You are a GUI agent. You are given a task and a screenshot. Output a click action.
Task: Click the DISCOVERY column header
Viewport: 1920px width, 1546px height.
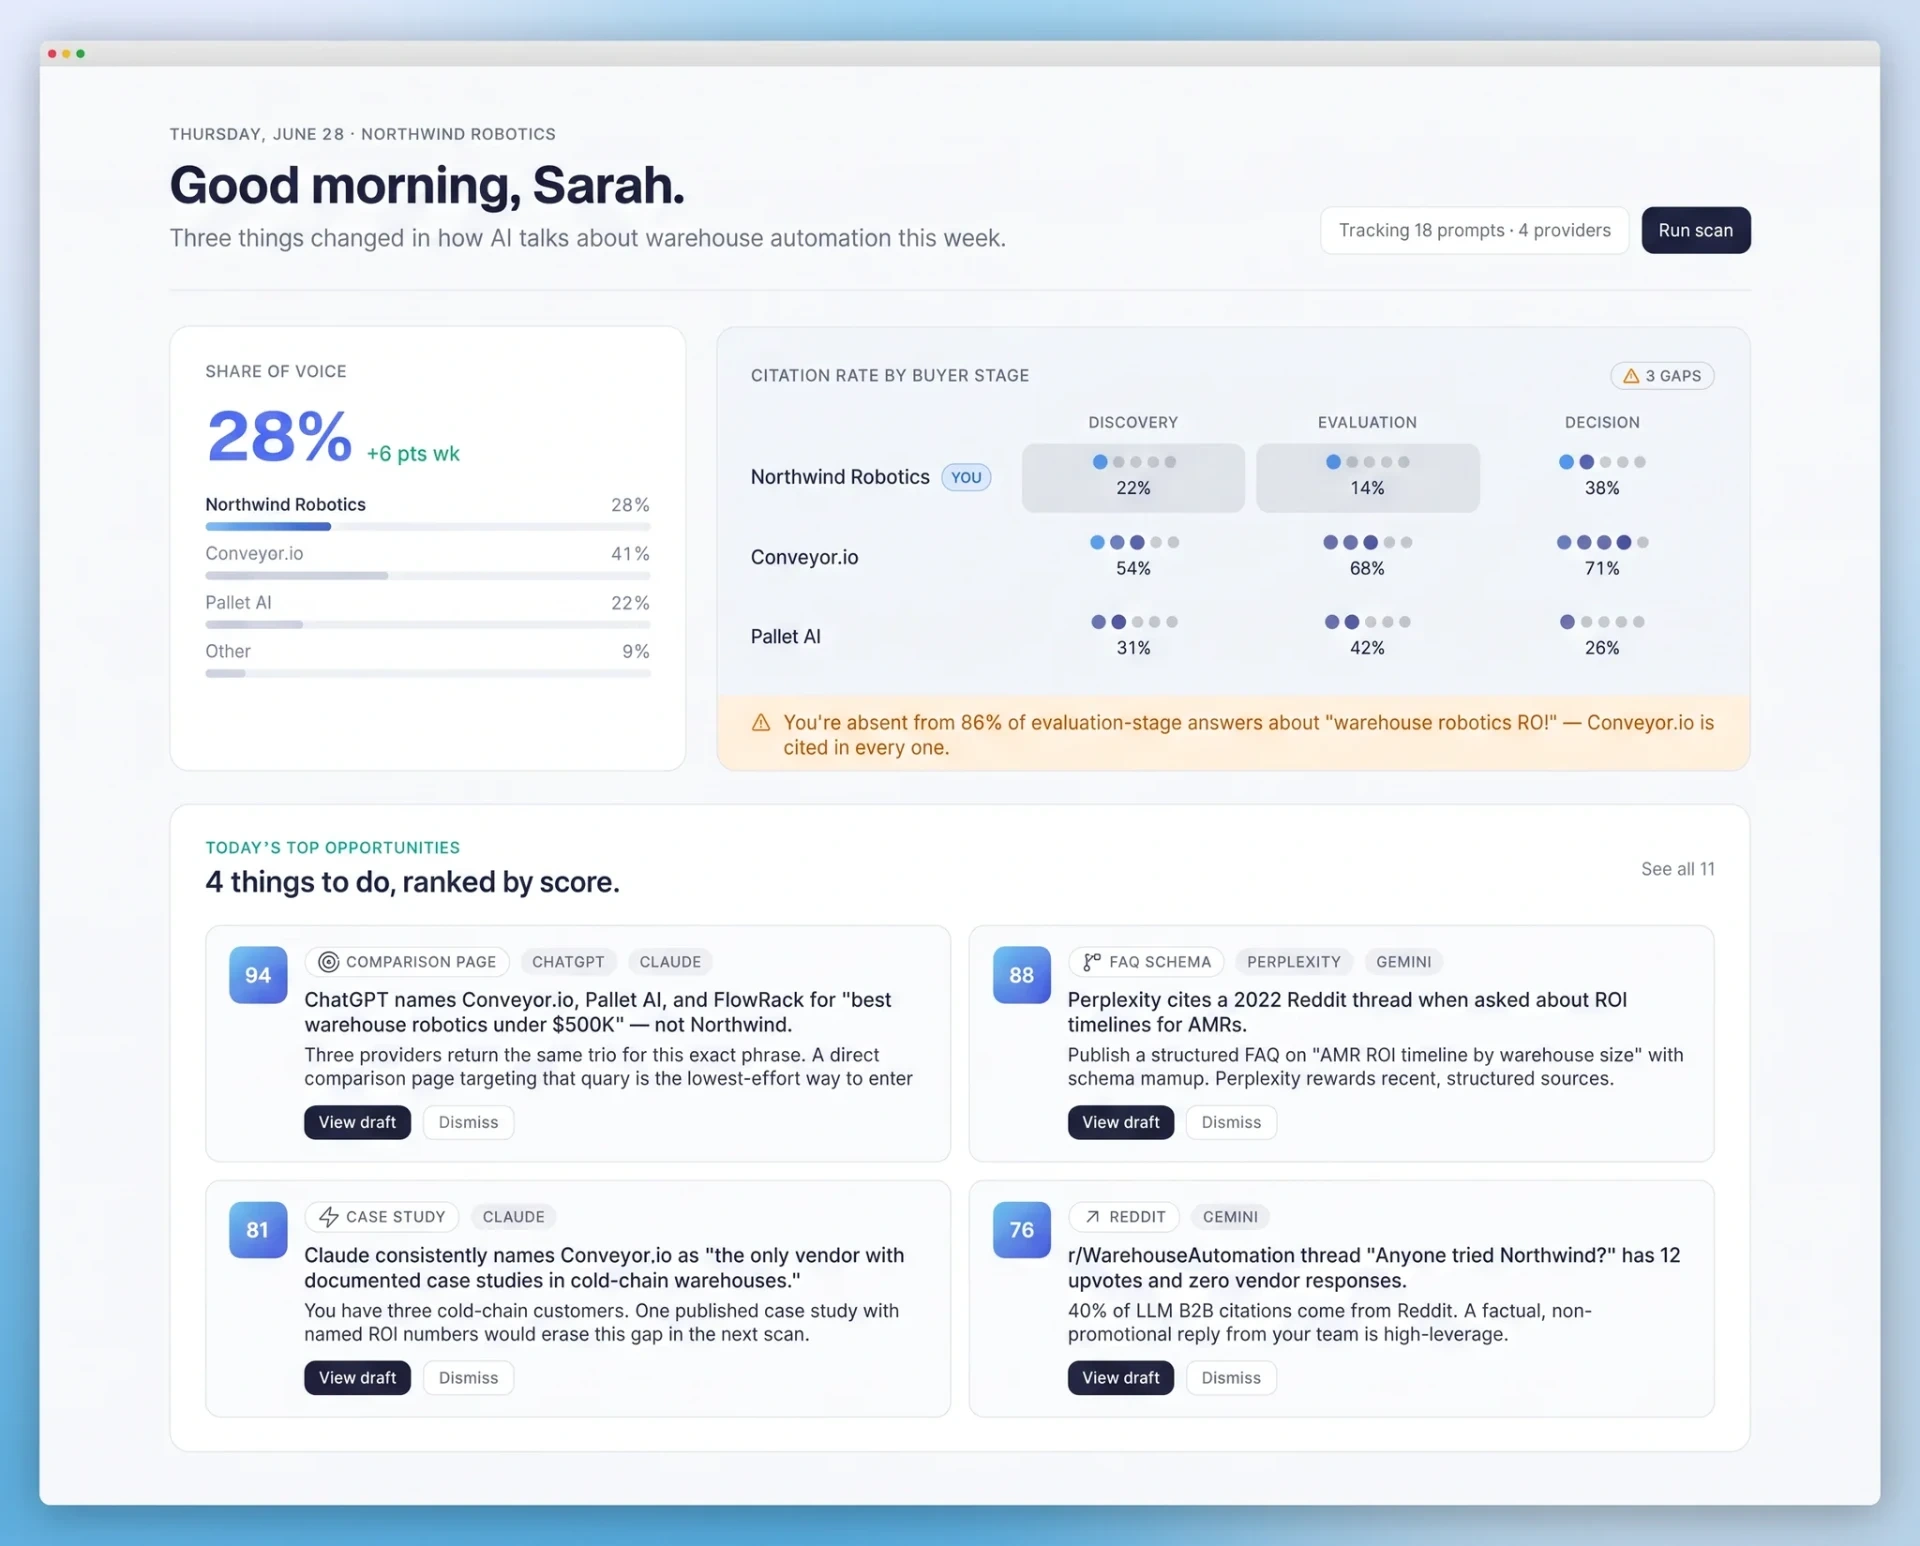pos(1133,423)
